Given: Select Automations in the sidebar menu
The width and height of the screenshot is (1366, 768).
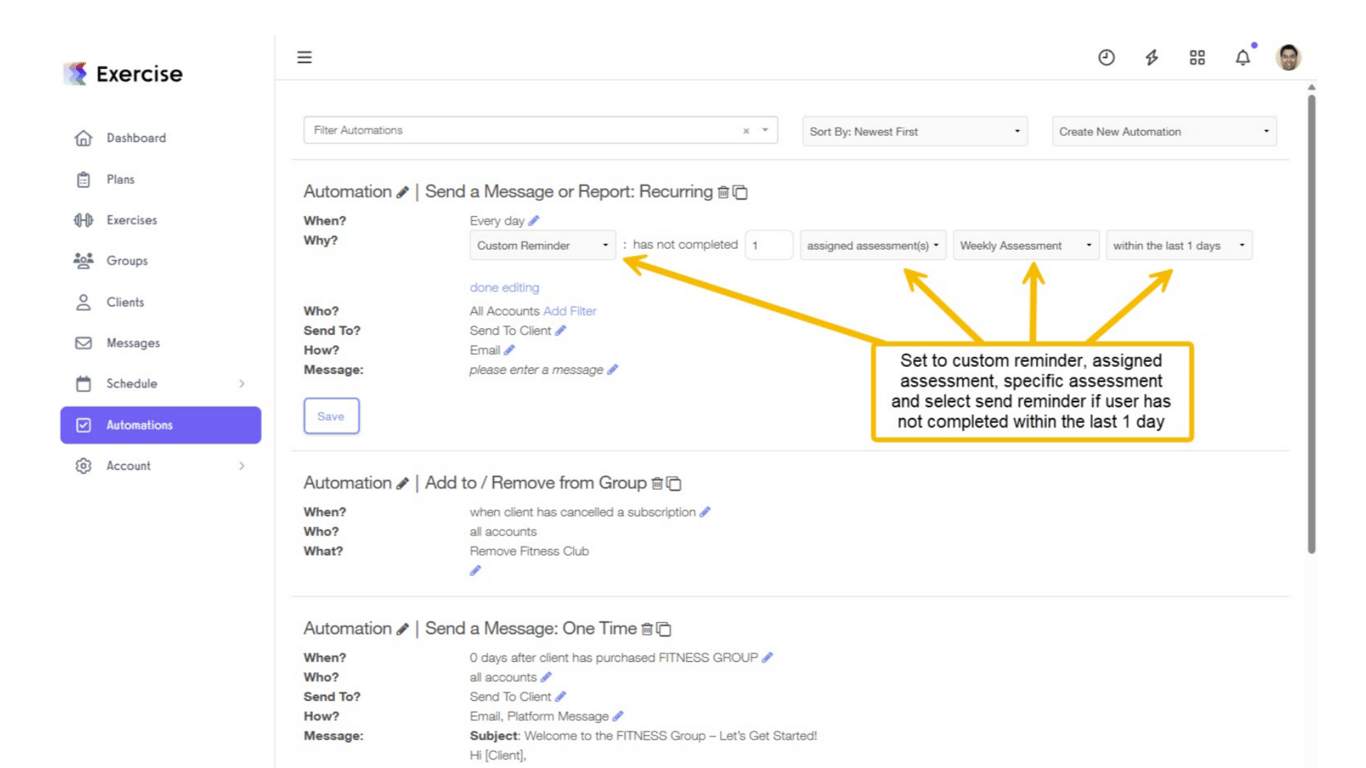Looking at the screenshot, I should (139, 424).
